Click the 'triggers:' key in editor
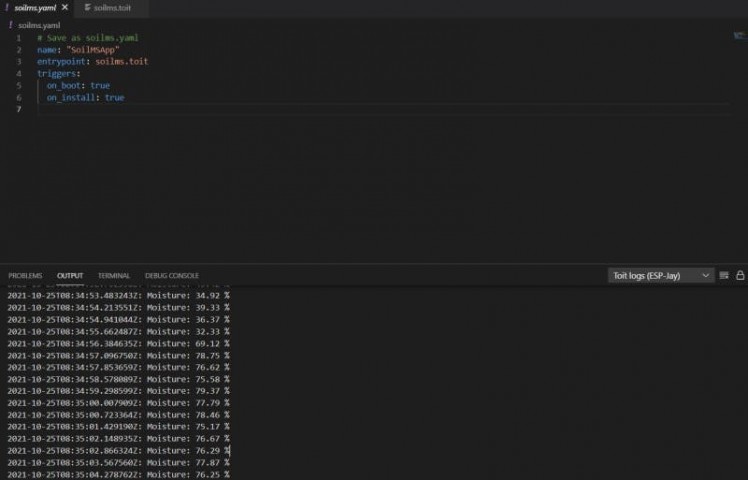Image resolution: width=748 pixels, height=480 pixels. tap(59, 73)
